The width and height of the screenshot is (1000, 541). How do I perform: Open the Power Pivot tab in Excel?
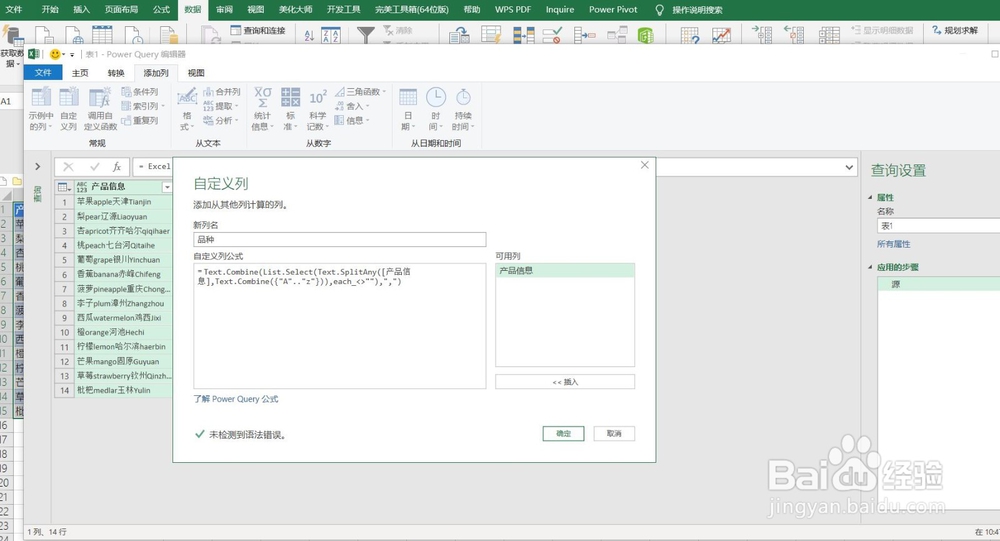[x=613, y=10]
